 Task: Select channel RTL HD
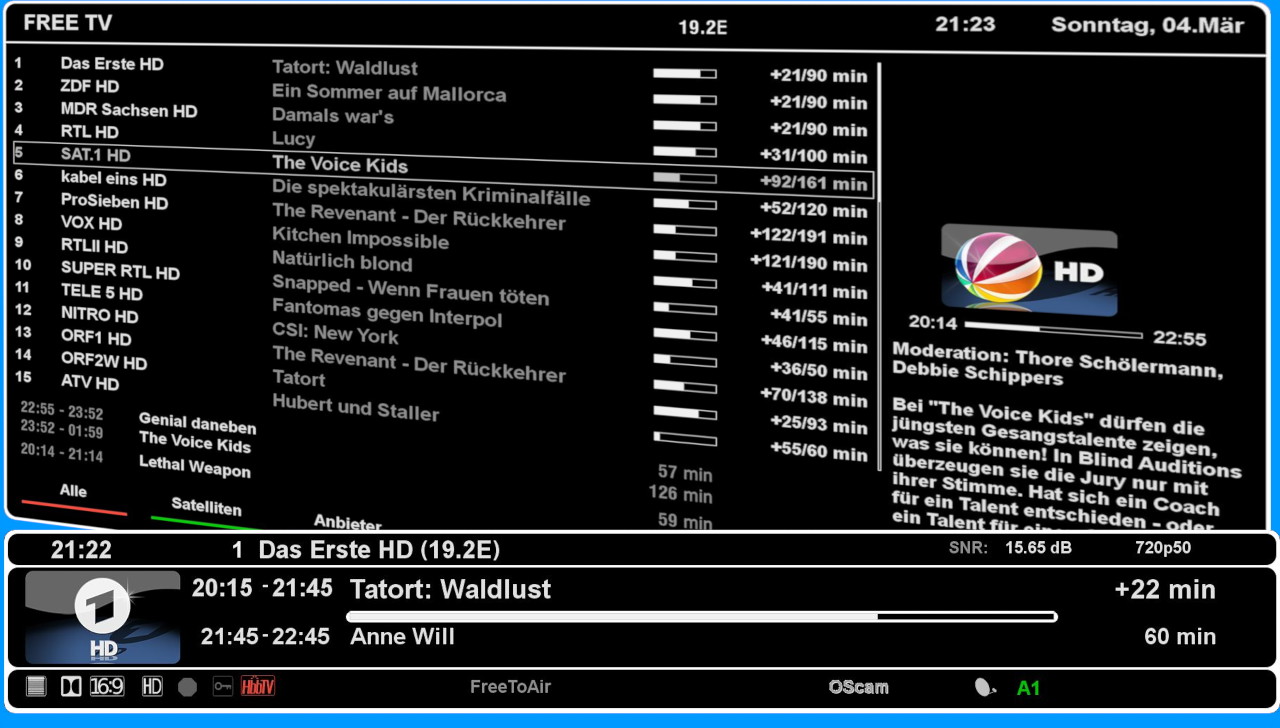tap(90, 132)
